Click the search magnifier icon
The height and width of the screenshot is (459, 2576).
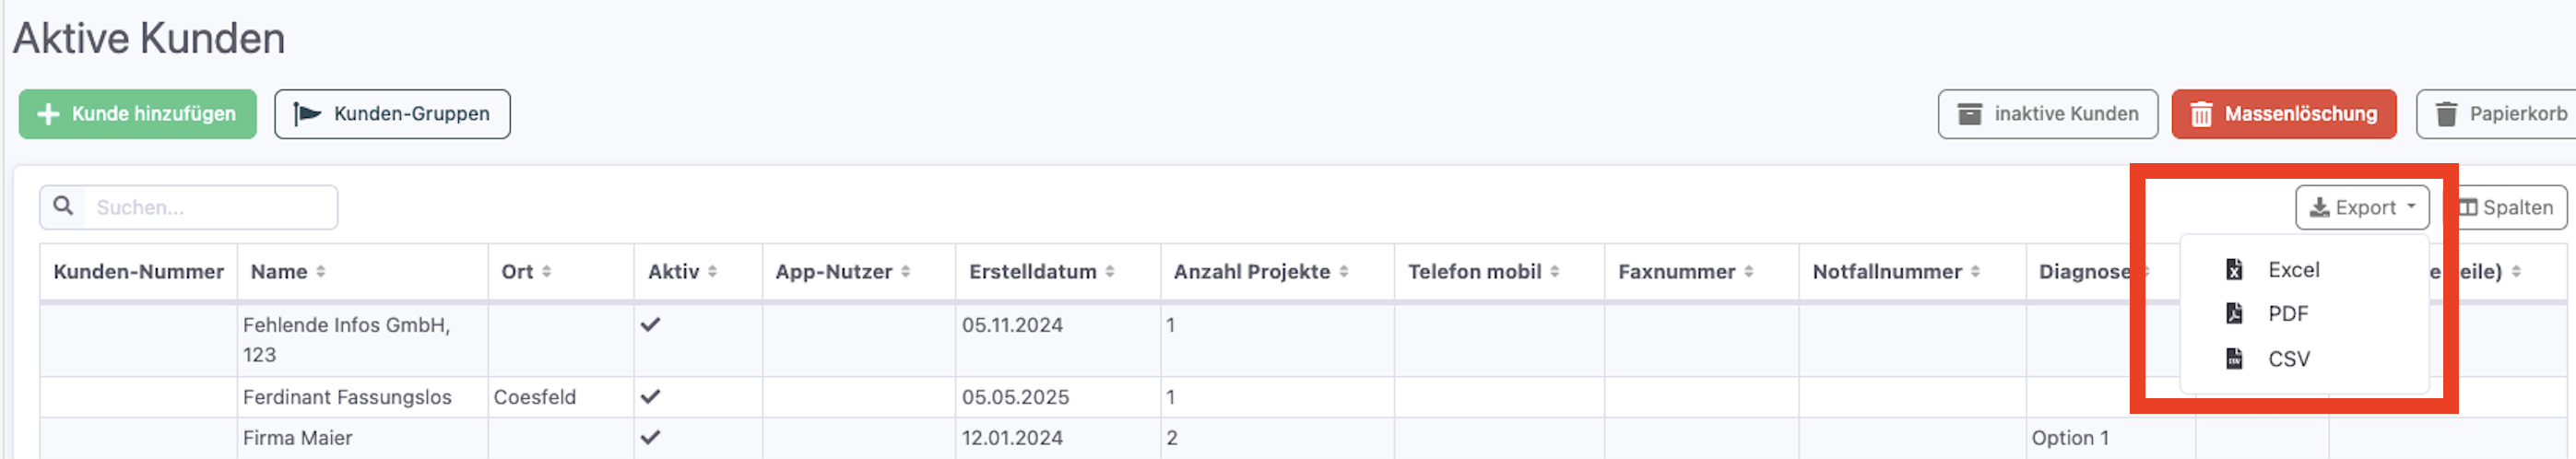63,206
